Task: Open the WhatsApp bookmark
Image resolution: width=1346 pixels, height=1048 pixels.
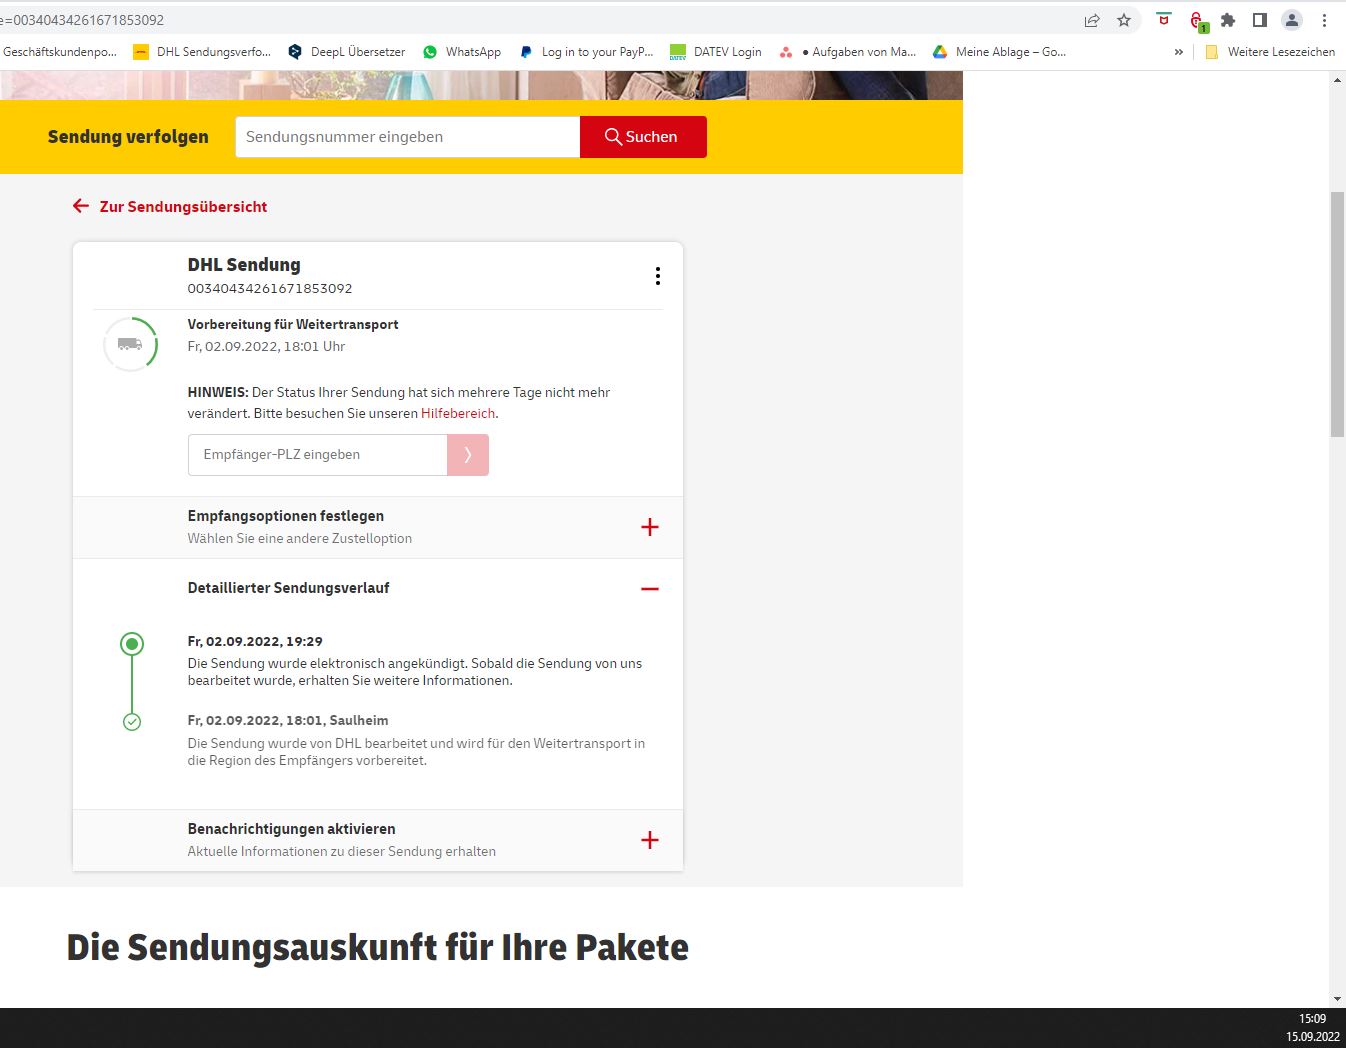Action: (x=462, y=52)
